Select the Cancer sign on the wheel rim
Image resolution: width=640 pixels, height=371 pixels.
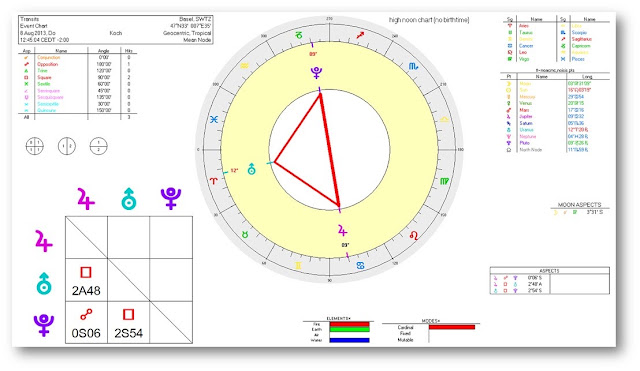[x=360, y=265]
